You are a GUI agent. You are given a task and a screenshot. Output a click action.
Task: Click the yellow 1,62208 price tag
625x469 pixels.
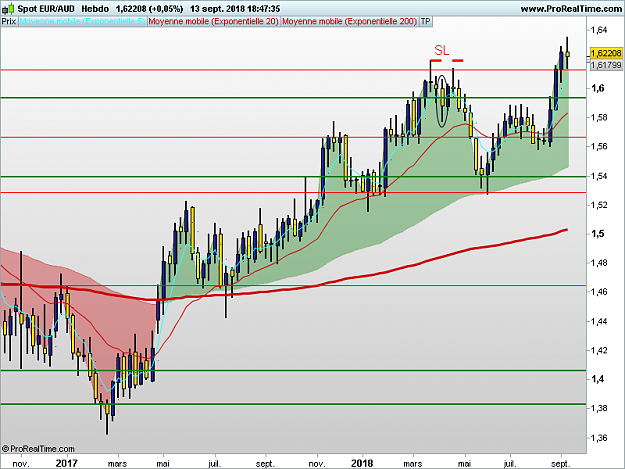pyautogui.click(x=606, y=53)
